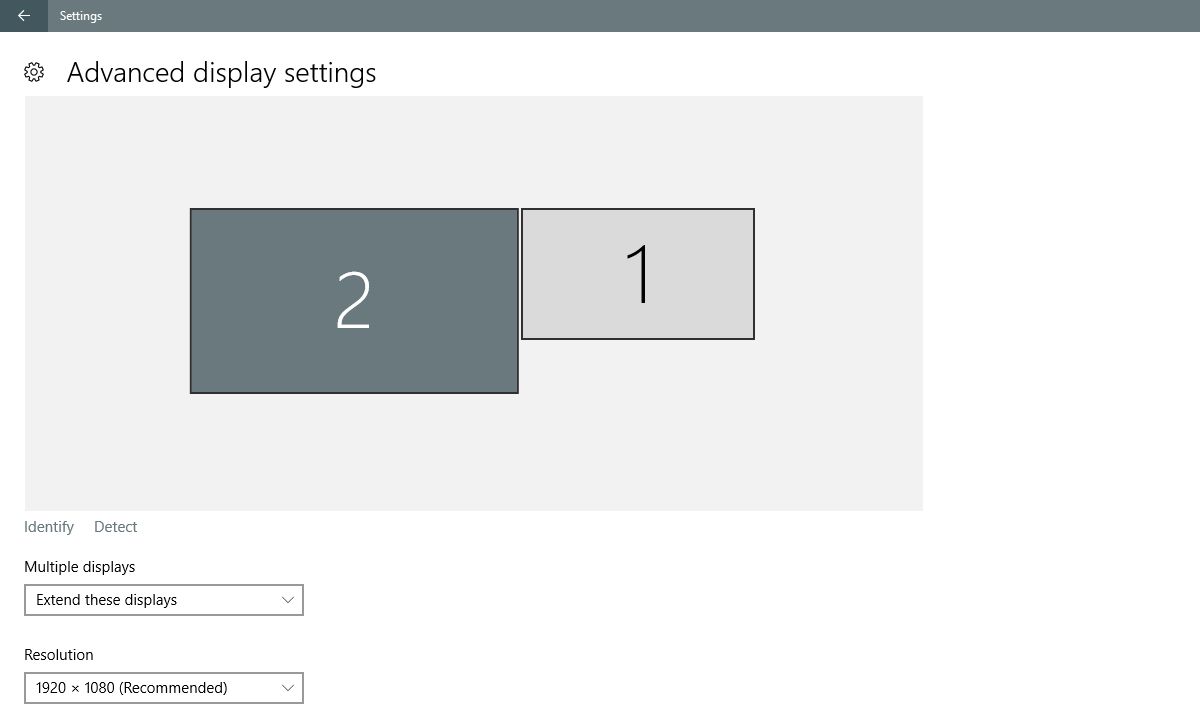Go back using the title bar arrow

[24, 16]
